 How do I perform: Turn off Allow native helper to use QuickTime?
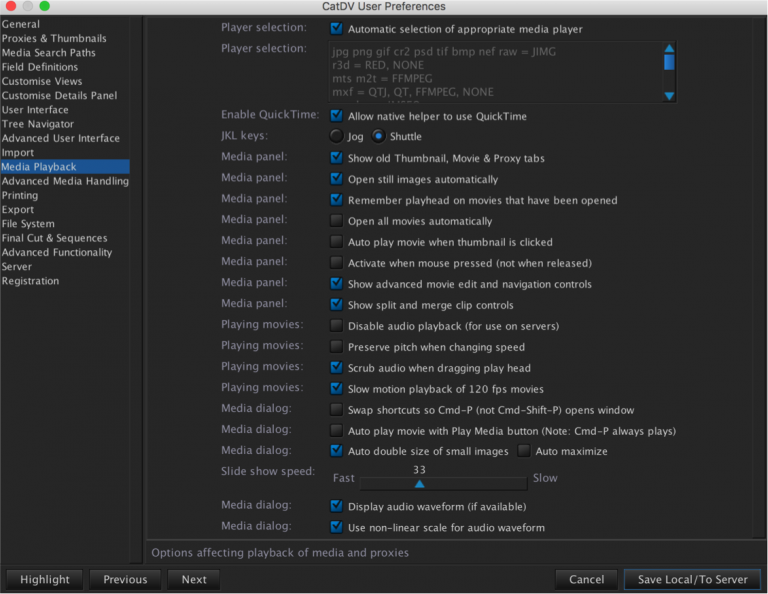[x=336, y=116]
